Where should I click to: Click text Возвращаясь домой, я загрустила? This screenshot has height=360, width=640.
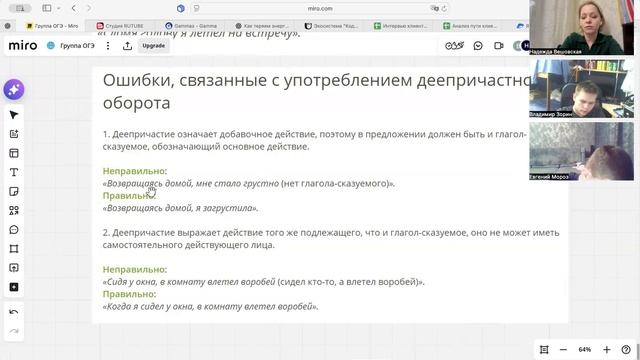(180, 208)
